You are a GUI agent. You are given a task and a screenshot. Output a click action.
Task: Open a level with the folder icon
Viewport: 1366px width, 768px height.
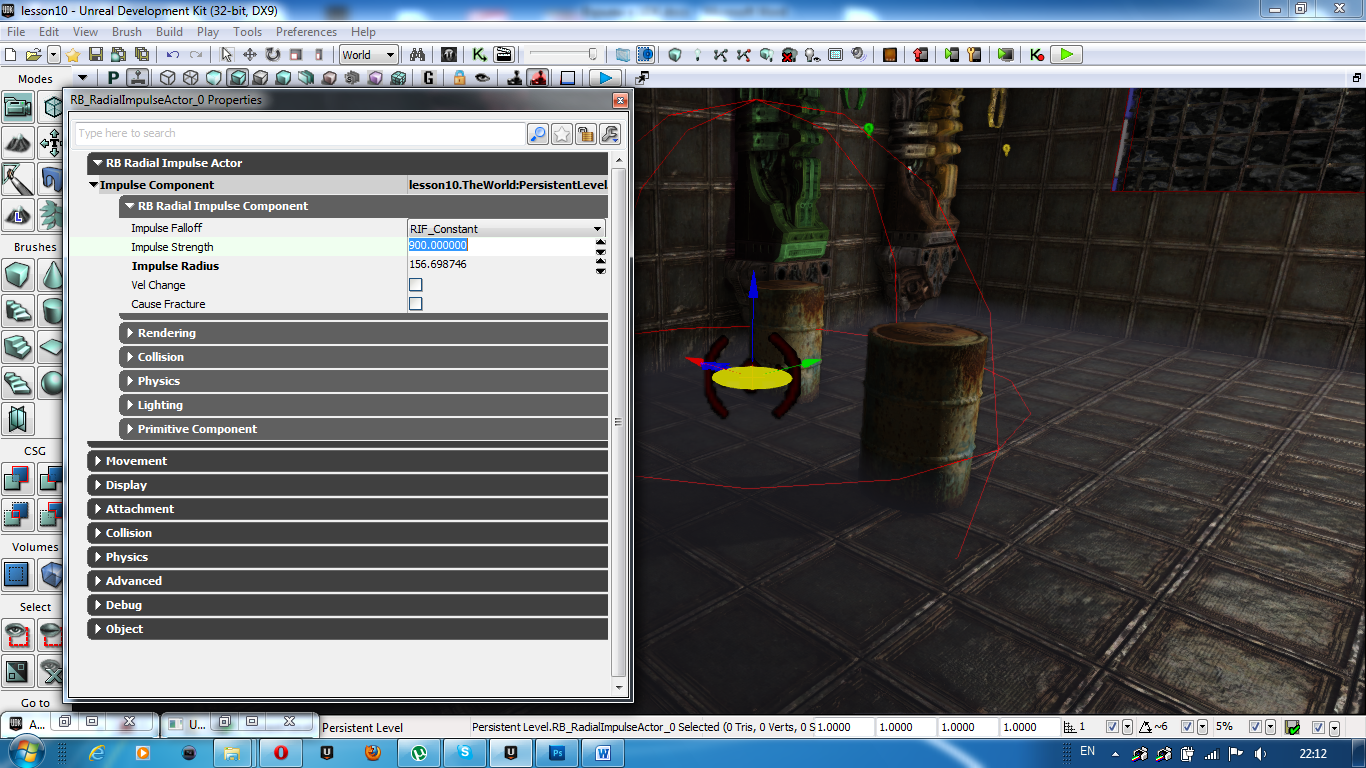33,55
